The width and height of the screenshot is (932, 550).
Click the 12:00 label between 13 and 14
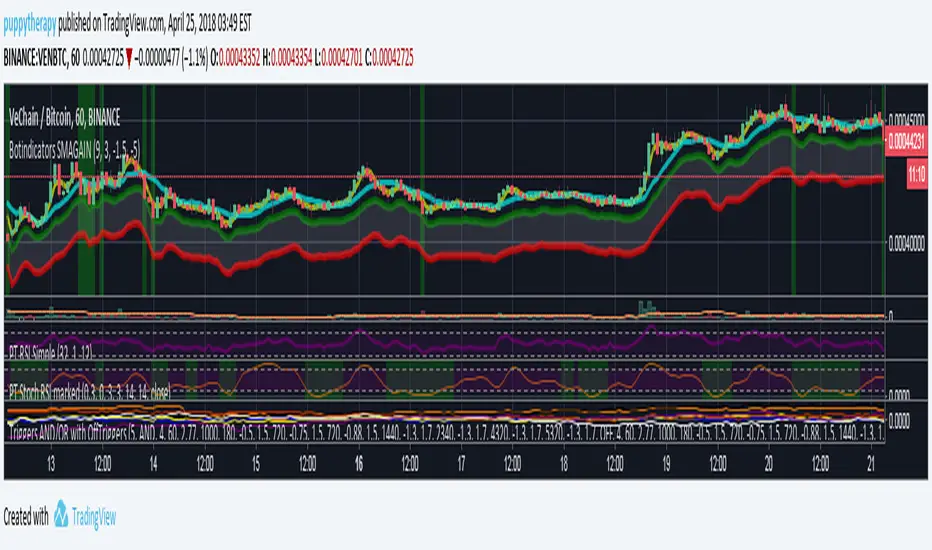102,463
